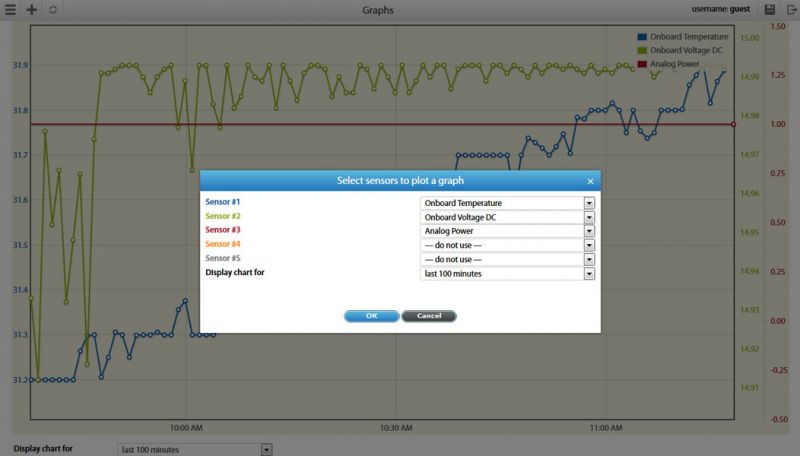Open the Sensor #4 dropdown

coord(508,244)
